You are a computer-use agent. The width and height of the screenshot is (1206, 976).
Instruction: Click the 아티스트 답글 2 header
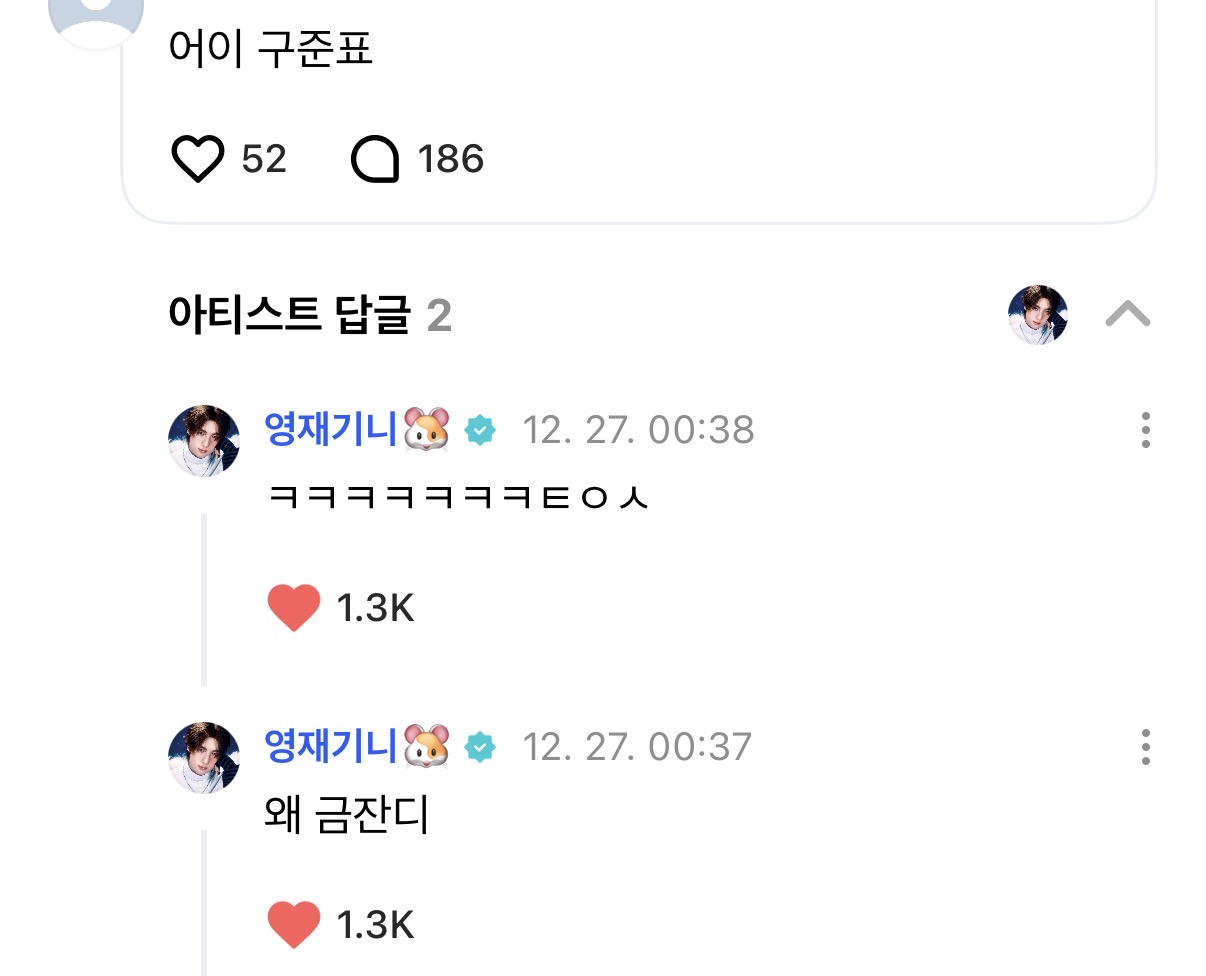[310, 316]
